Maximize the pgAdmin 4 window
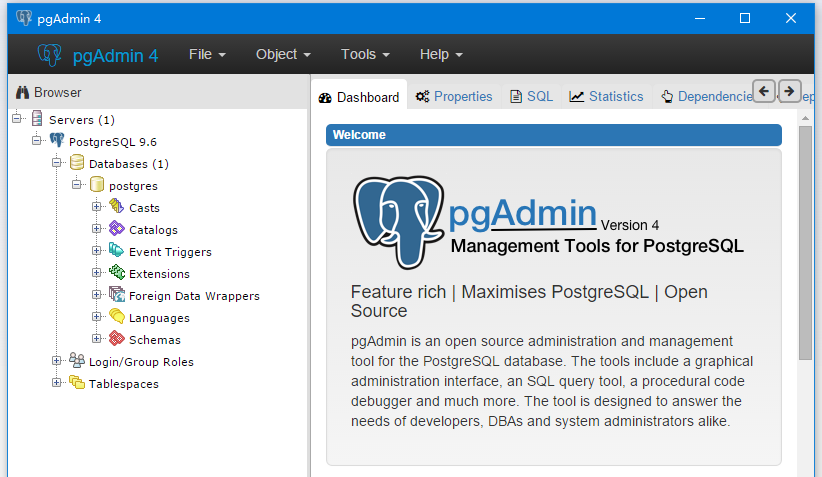This screenshot has width=822, height=477. [x=745, y=18]
